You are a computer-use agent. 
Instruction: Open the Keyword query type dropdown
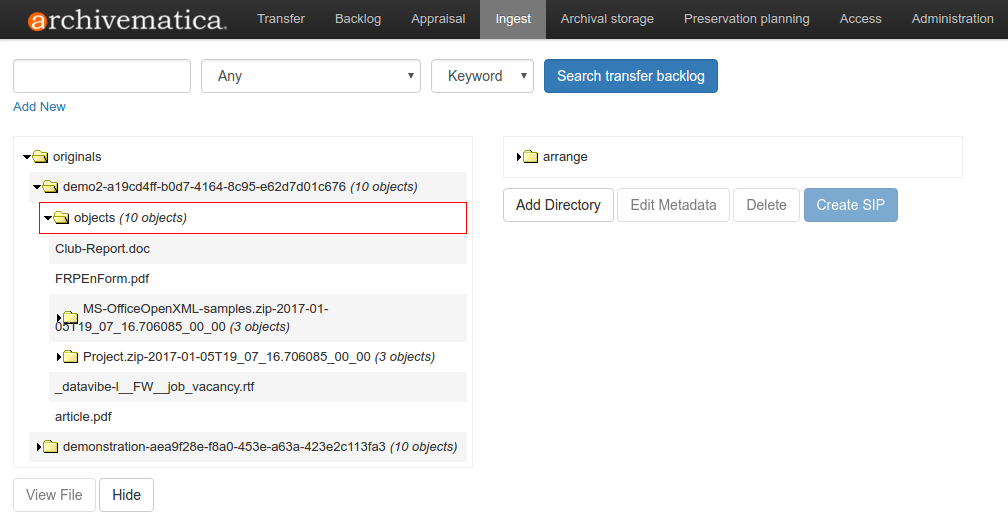(482, 76)
